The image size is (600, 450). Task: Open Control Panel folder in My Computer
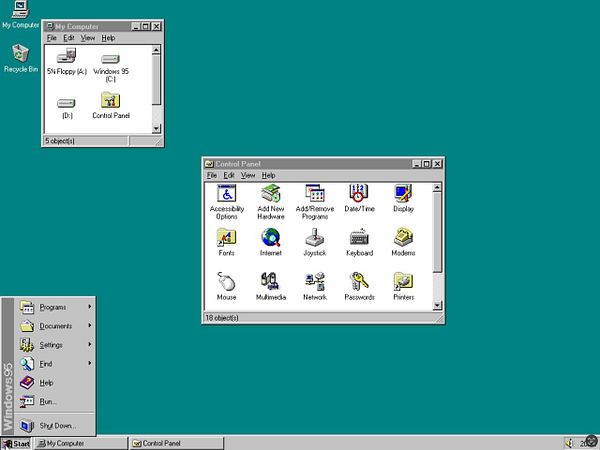coord(111,106)
